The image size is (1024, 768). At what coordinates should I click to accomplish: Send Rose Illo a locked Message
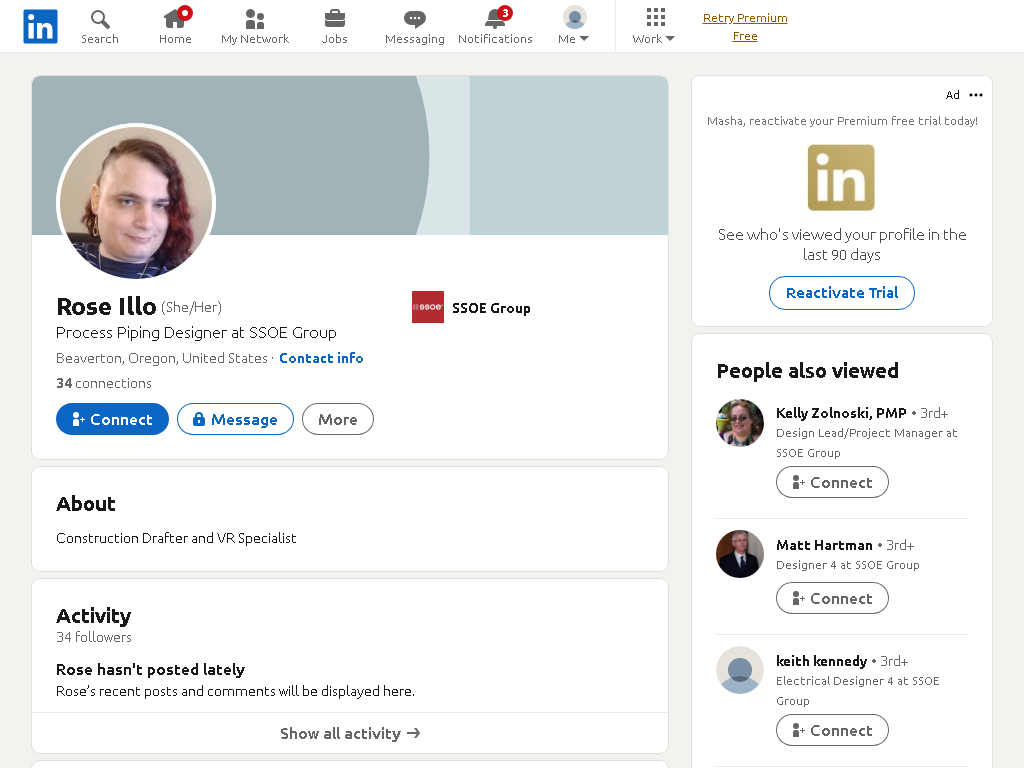tap(235, 419)
